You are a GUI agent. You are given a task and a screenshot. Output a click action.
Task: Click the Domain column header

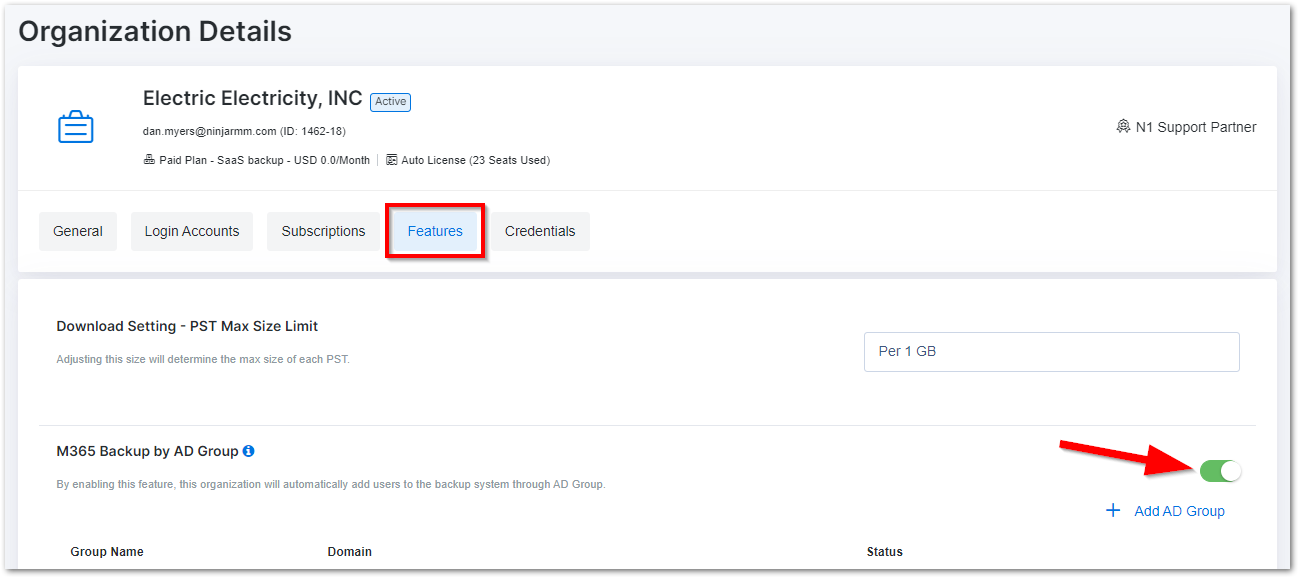pyautogui.click(x=349, y=551)
